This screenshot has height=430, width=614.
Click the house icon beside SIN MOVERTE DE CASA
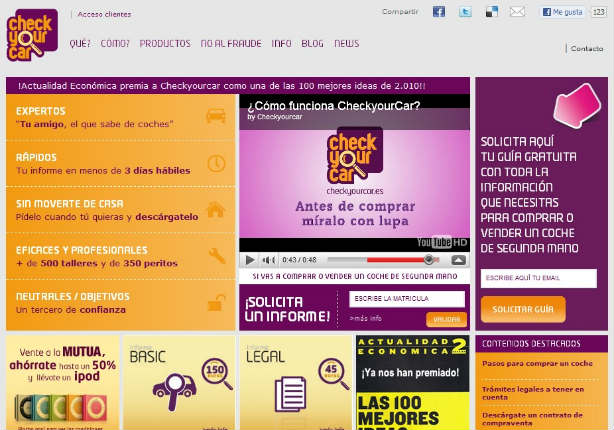point(215,210)
